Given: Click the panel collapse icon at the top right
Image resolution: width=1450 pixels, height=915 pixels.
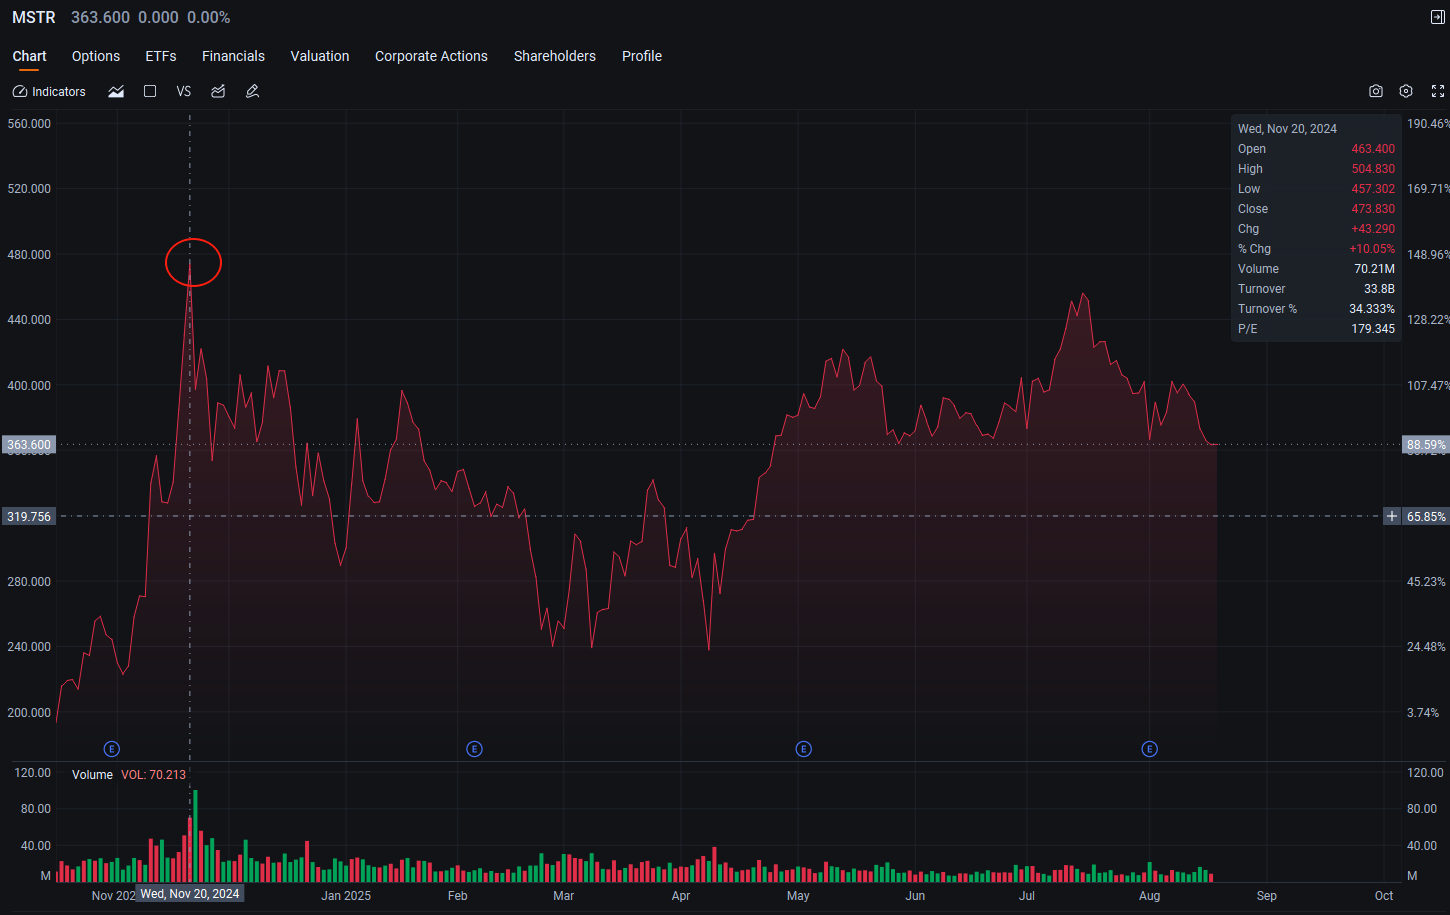Looking at the screenshot, I should coord(1438,17).
